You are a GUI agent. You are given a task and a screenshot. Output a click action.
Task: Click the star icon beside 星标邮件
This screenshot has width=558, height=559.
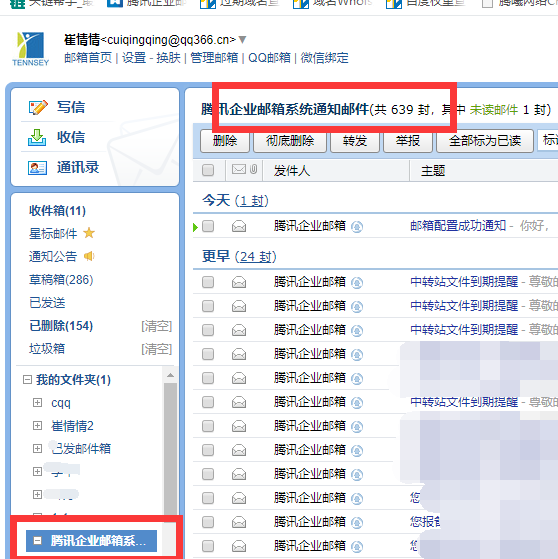click(x=89, y=233)
